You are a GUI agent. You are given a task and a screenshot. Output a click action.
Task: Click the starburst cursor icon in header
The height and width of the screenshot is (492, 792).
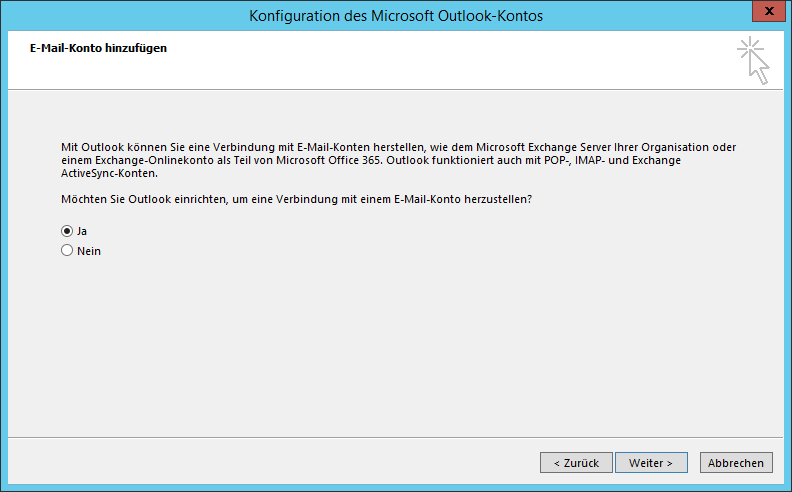753,60
